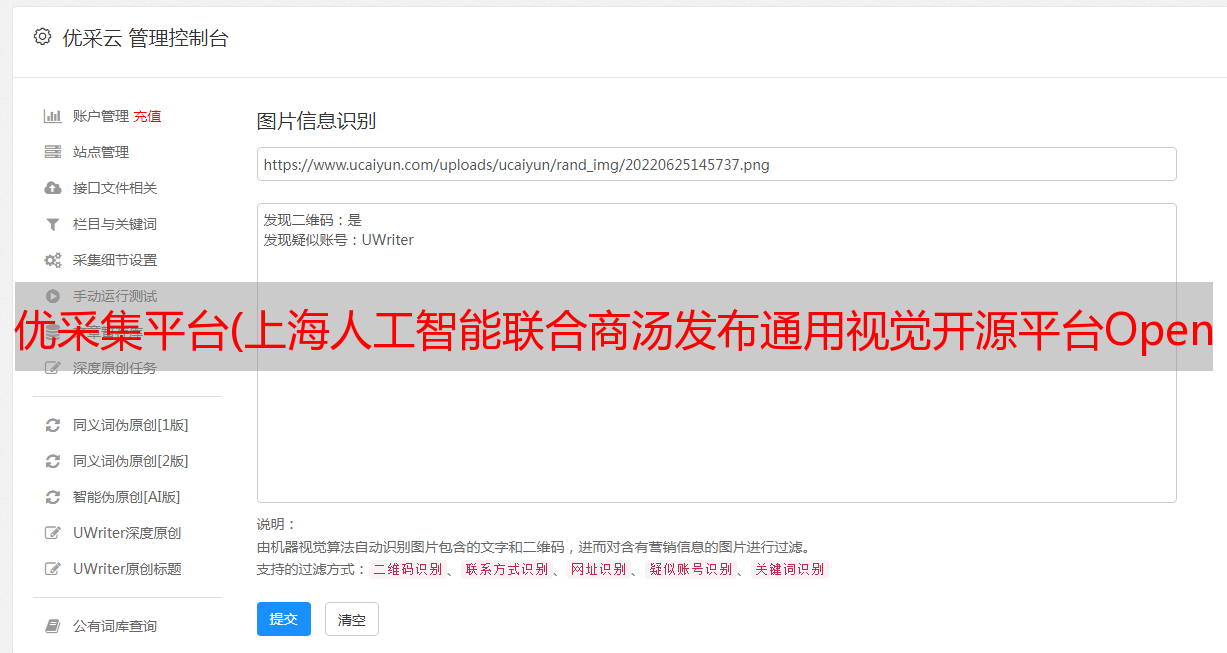Open 采集细节设置
Image resolution: width=1227 pixels, height=653 pixels.
pyautogui.click(x=115, y=260)
